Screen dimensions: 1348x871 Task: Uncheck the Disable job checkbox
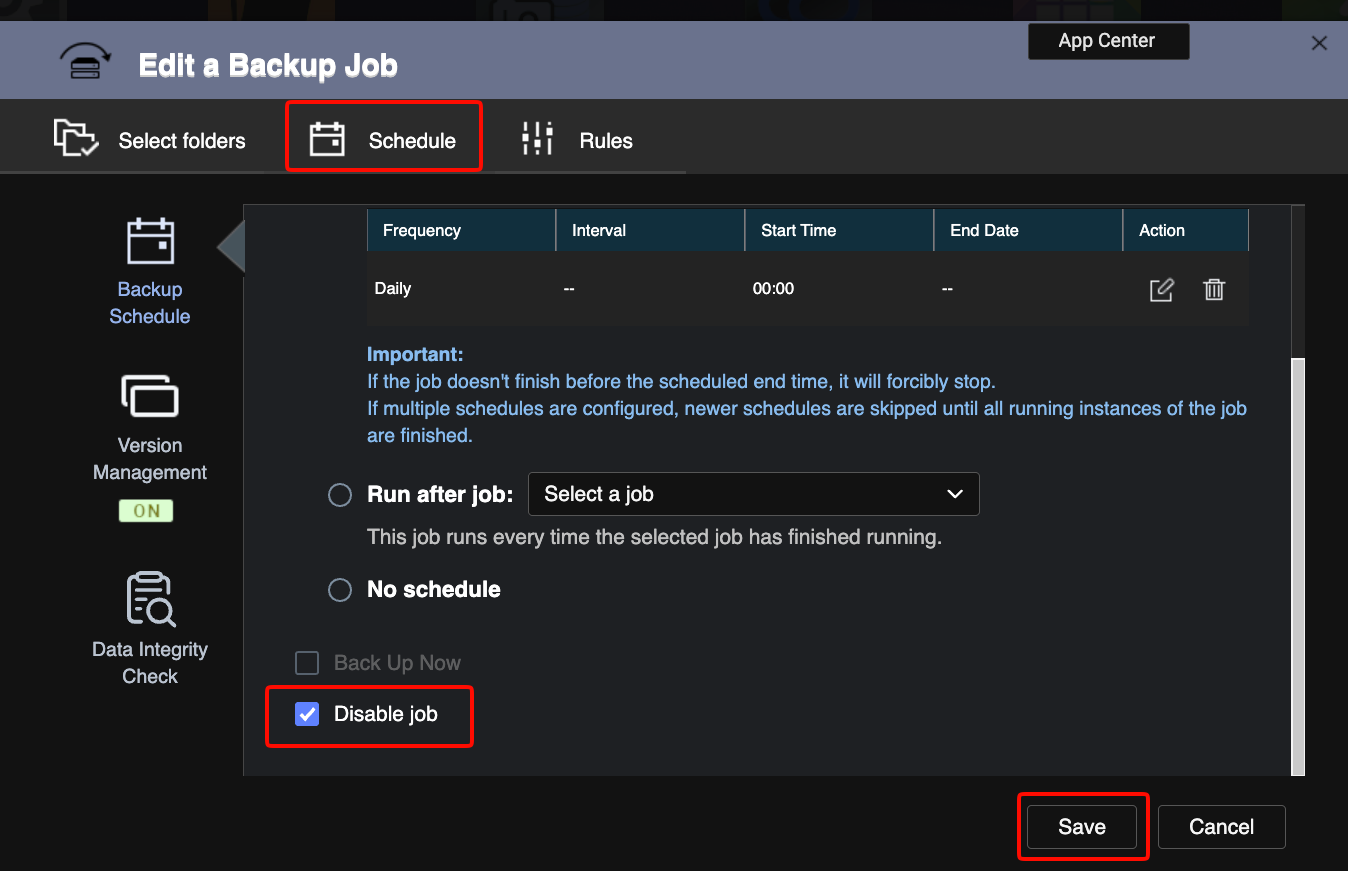(307, 714)
